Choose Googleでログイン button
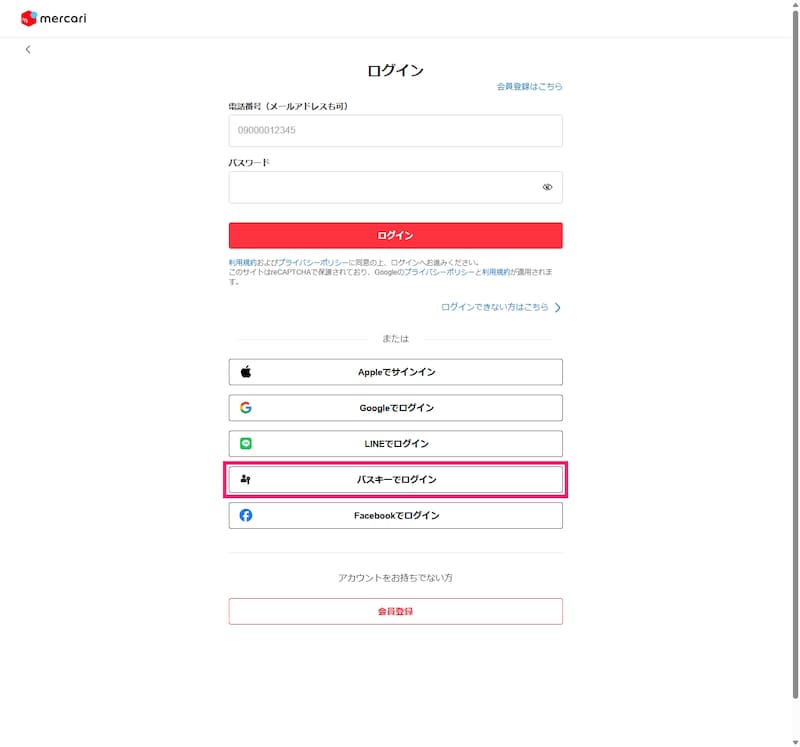 tap(395, 408)
